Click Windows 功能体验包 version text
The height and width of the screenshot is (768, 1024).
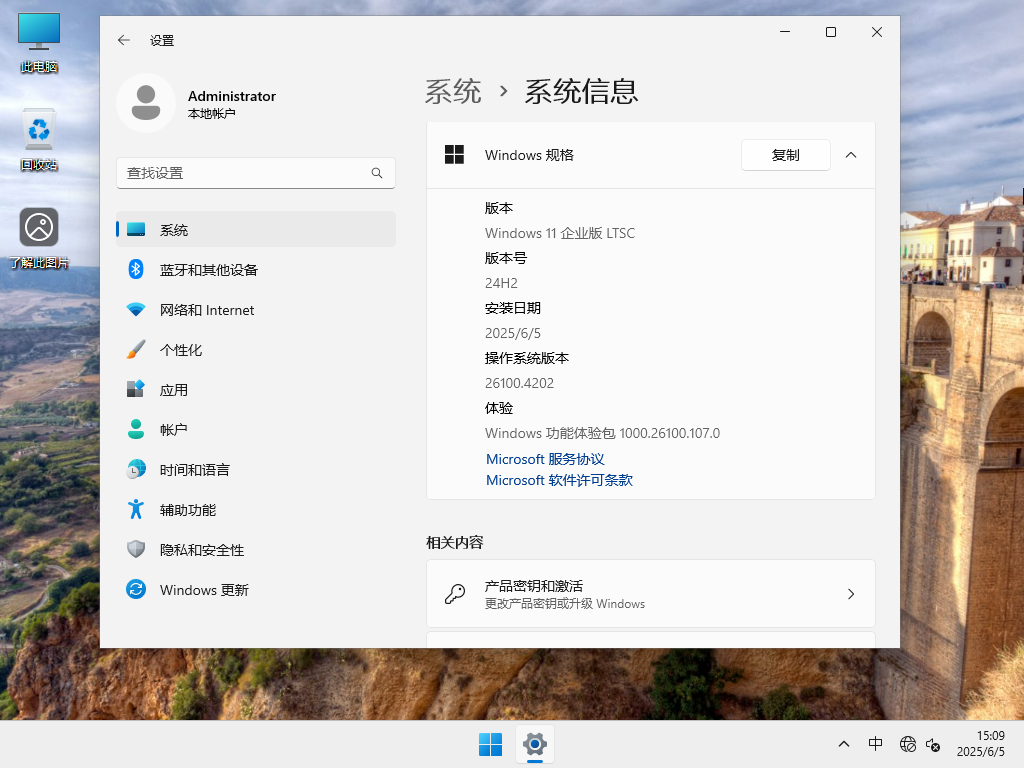pyautogui.click(x=602, y=433)
